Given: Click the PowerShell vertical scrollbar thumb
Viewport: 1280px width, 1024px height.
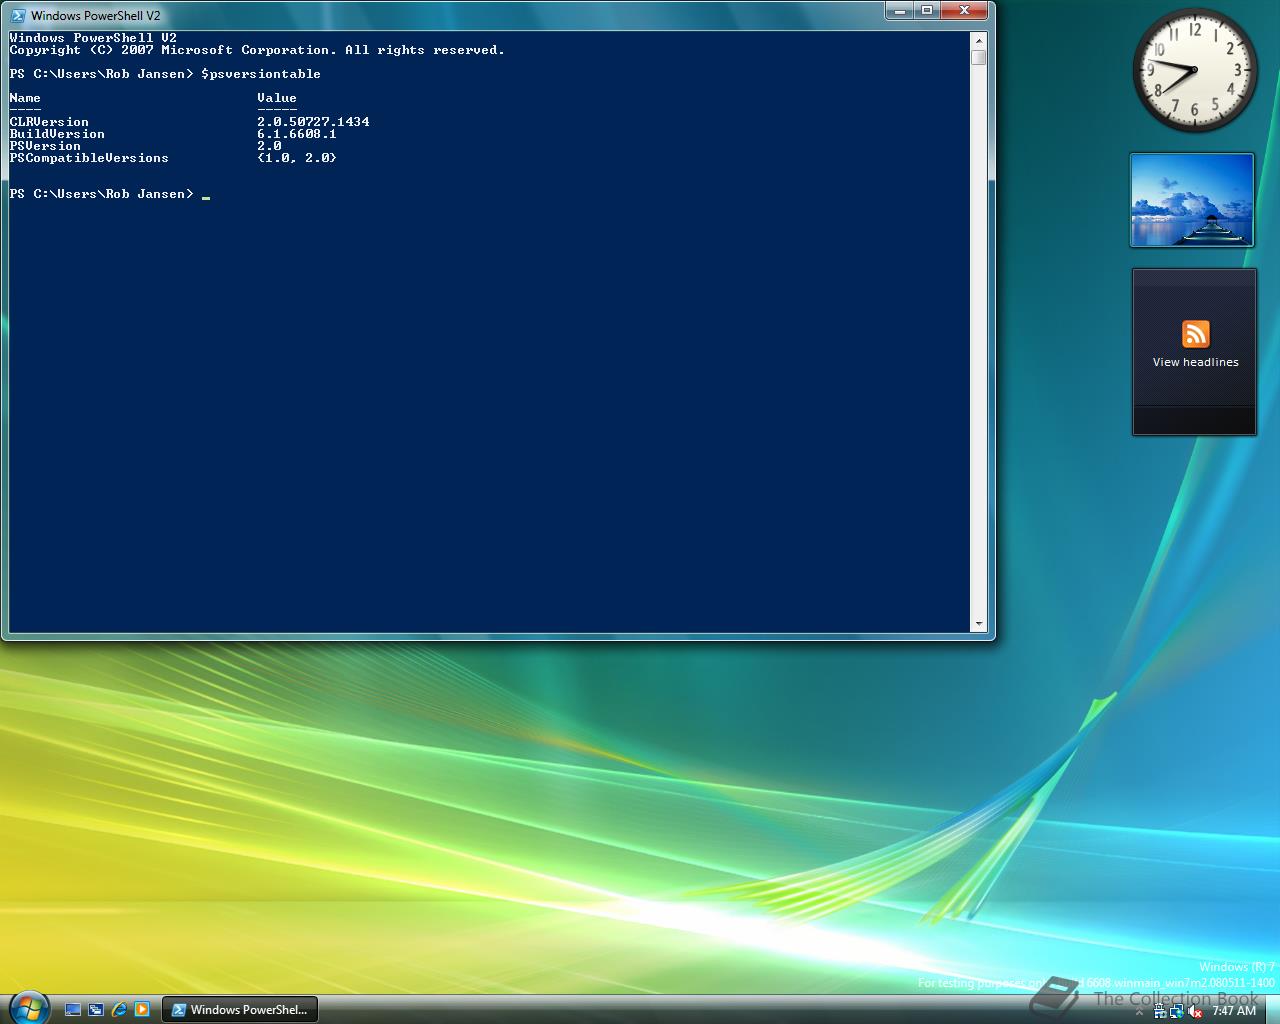Looking at the screenshot, I should pos(978,57).
